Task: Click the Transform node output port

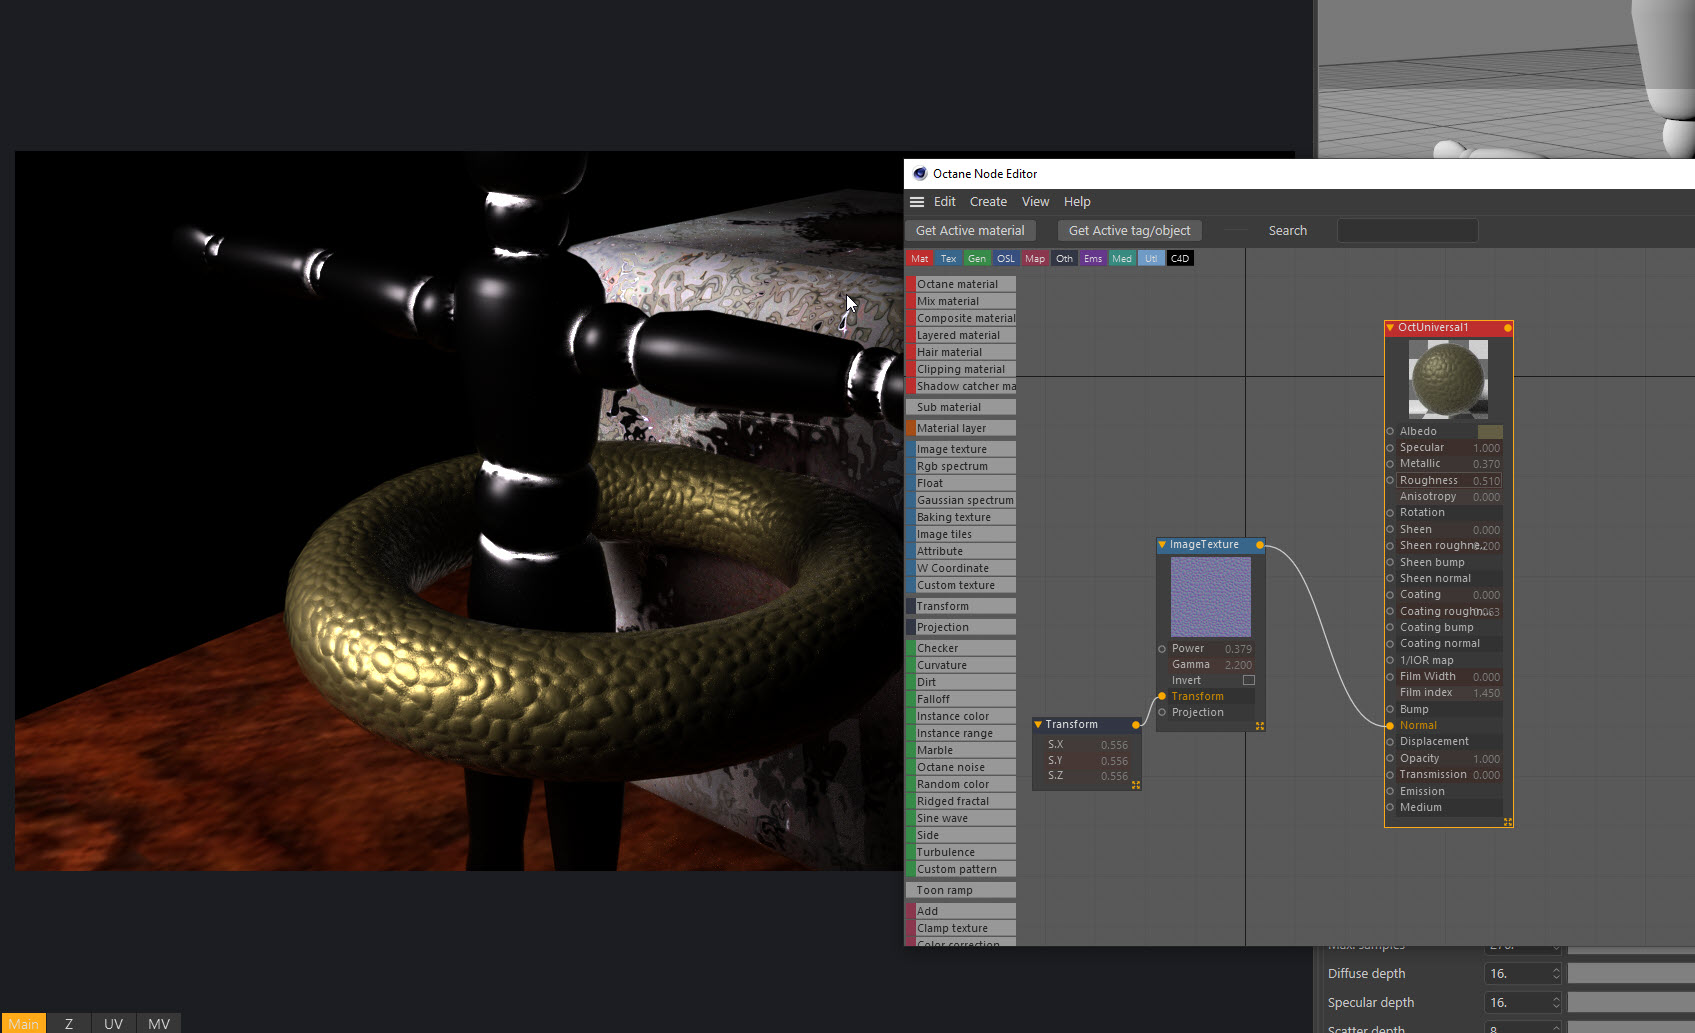Action: [x=1136, y=725]
